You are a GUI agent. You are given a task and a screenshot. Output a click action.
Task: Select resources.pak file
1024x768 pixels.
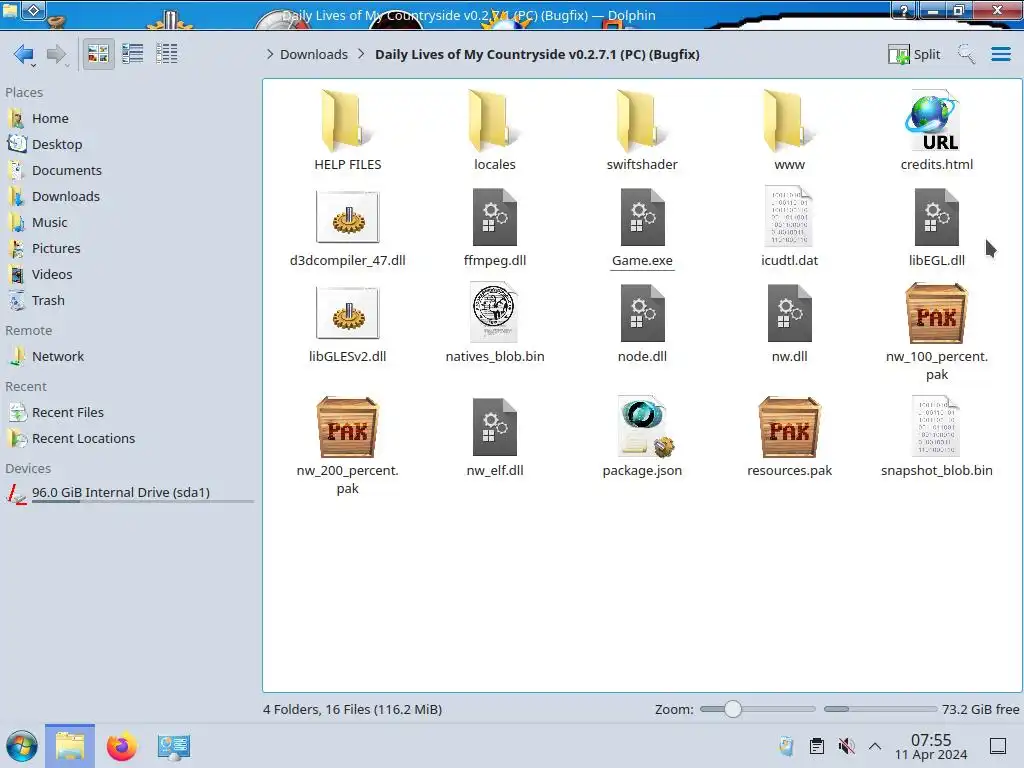click(790, 438)
